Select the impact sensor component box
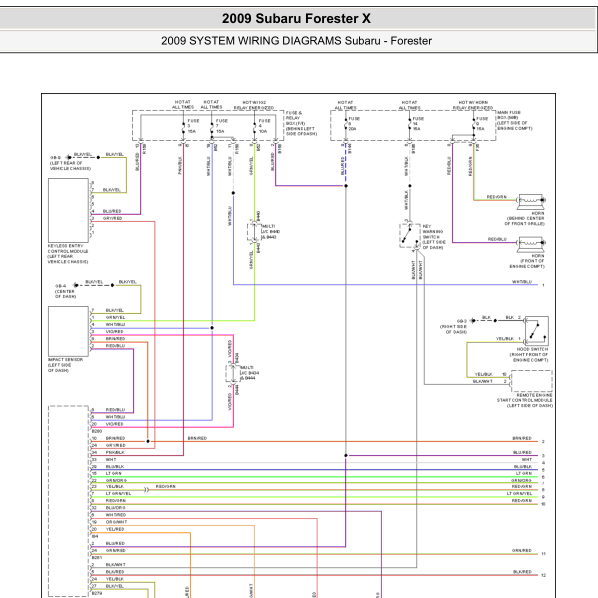The width and height of the screenshot is (598, 598). click(68, 331)
